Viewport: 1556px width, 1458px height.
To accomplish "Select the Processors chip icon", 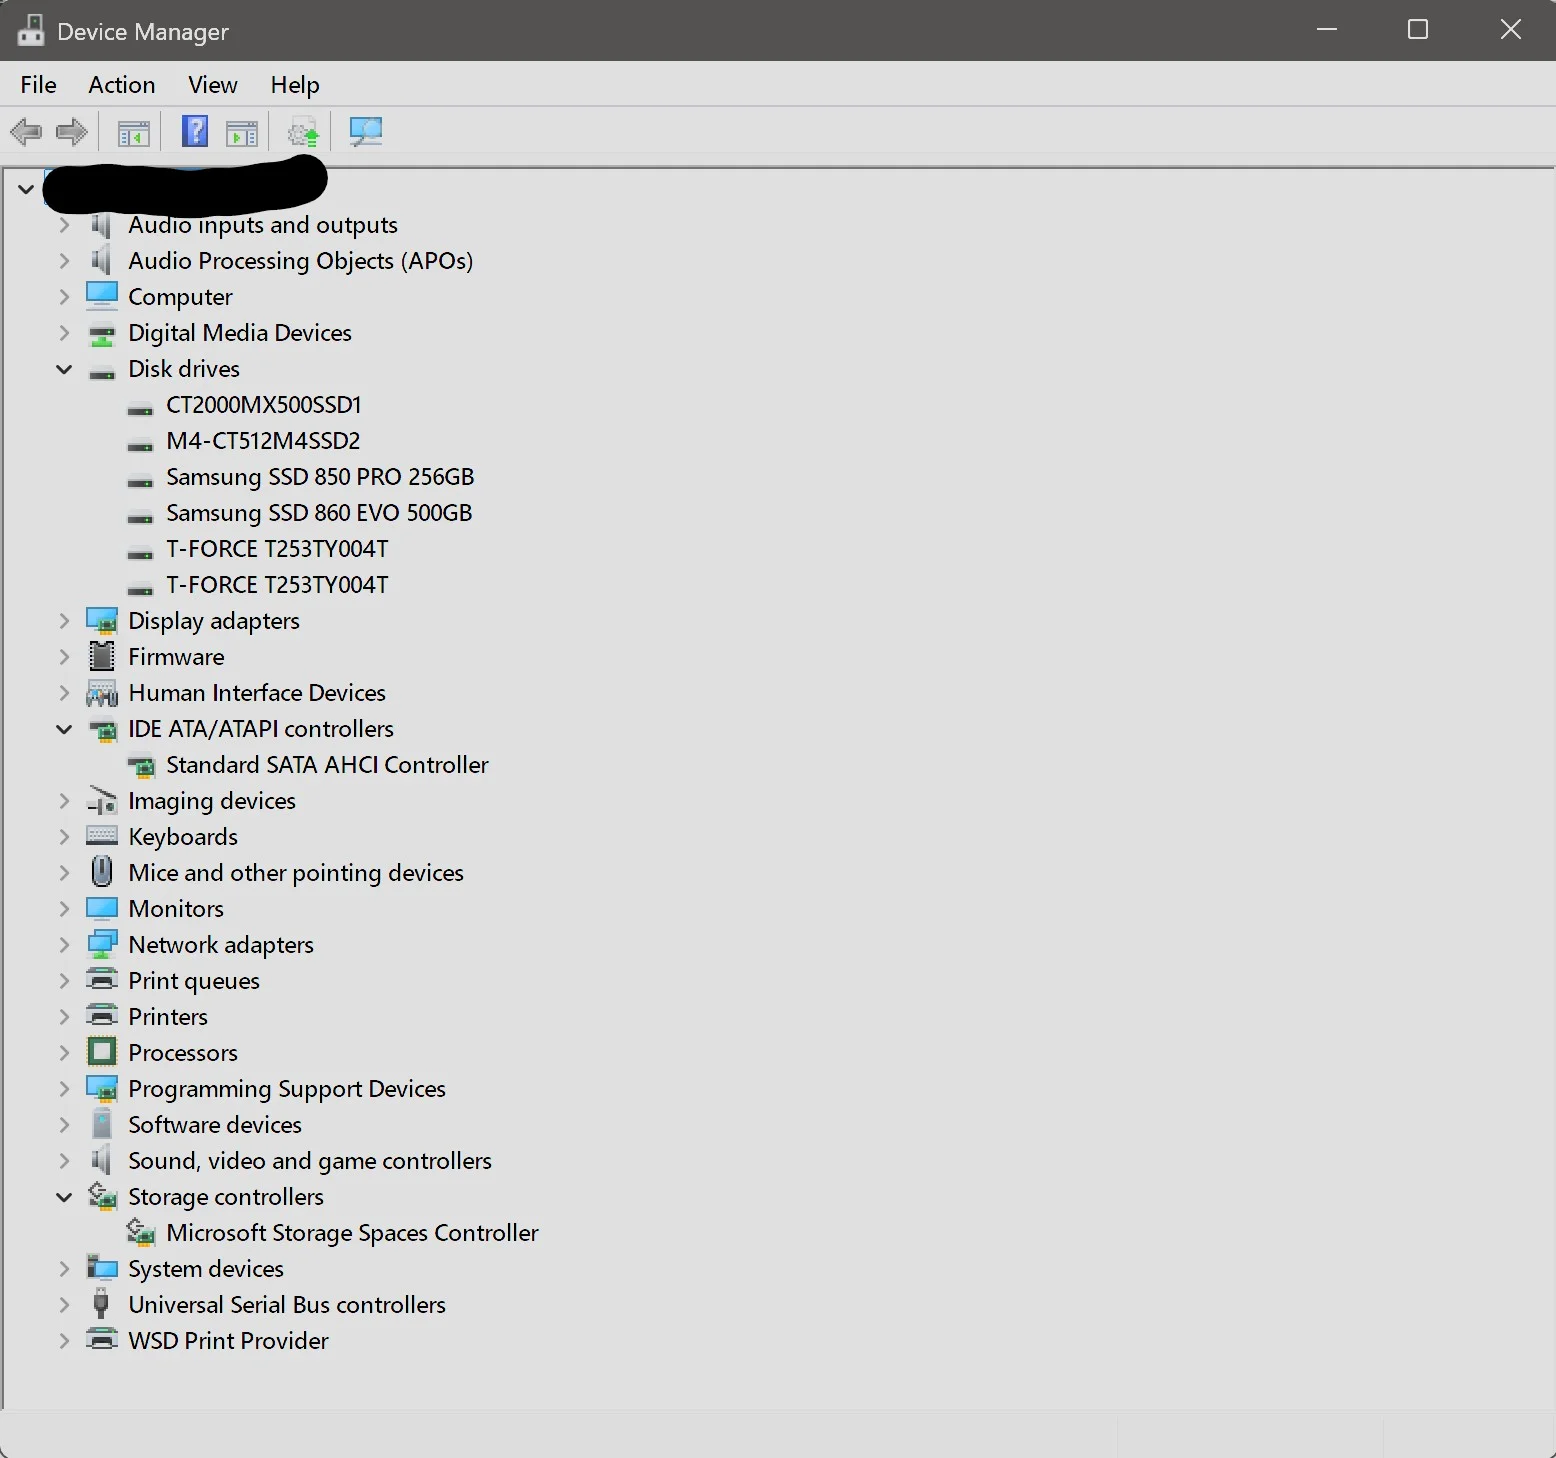I will 102,1052.
